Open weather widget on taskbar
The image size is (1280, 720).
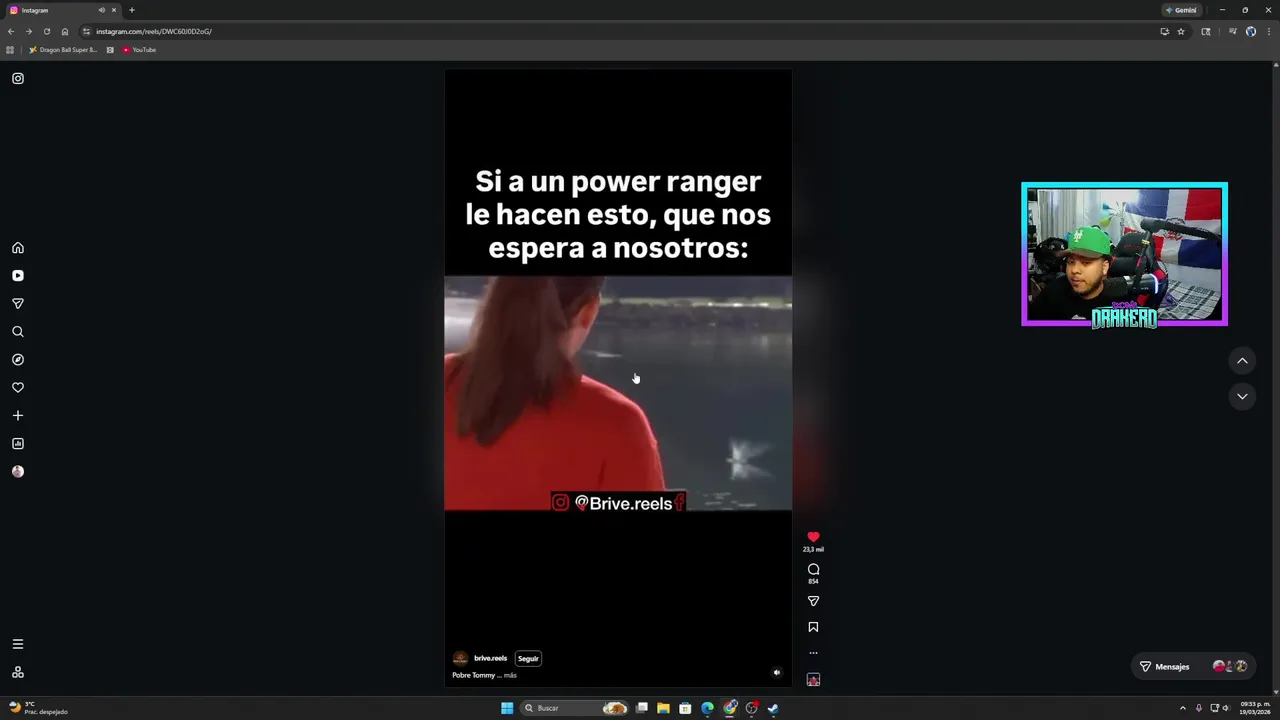point(38,708)
